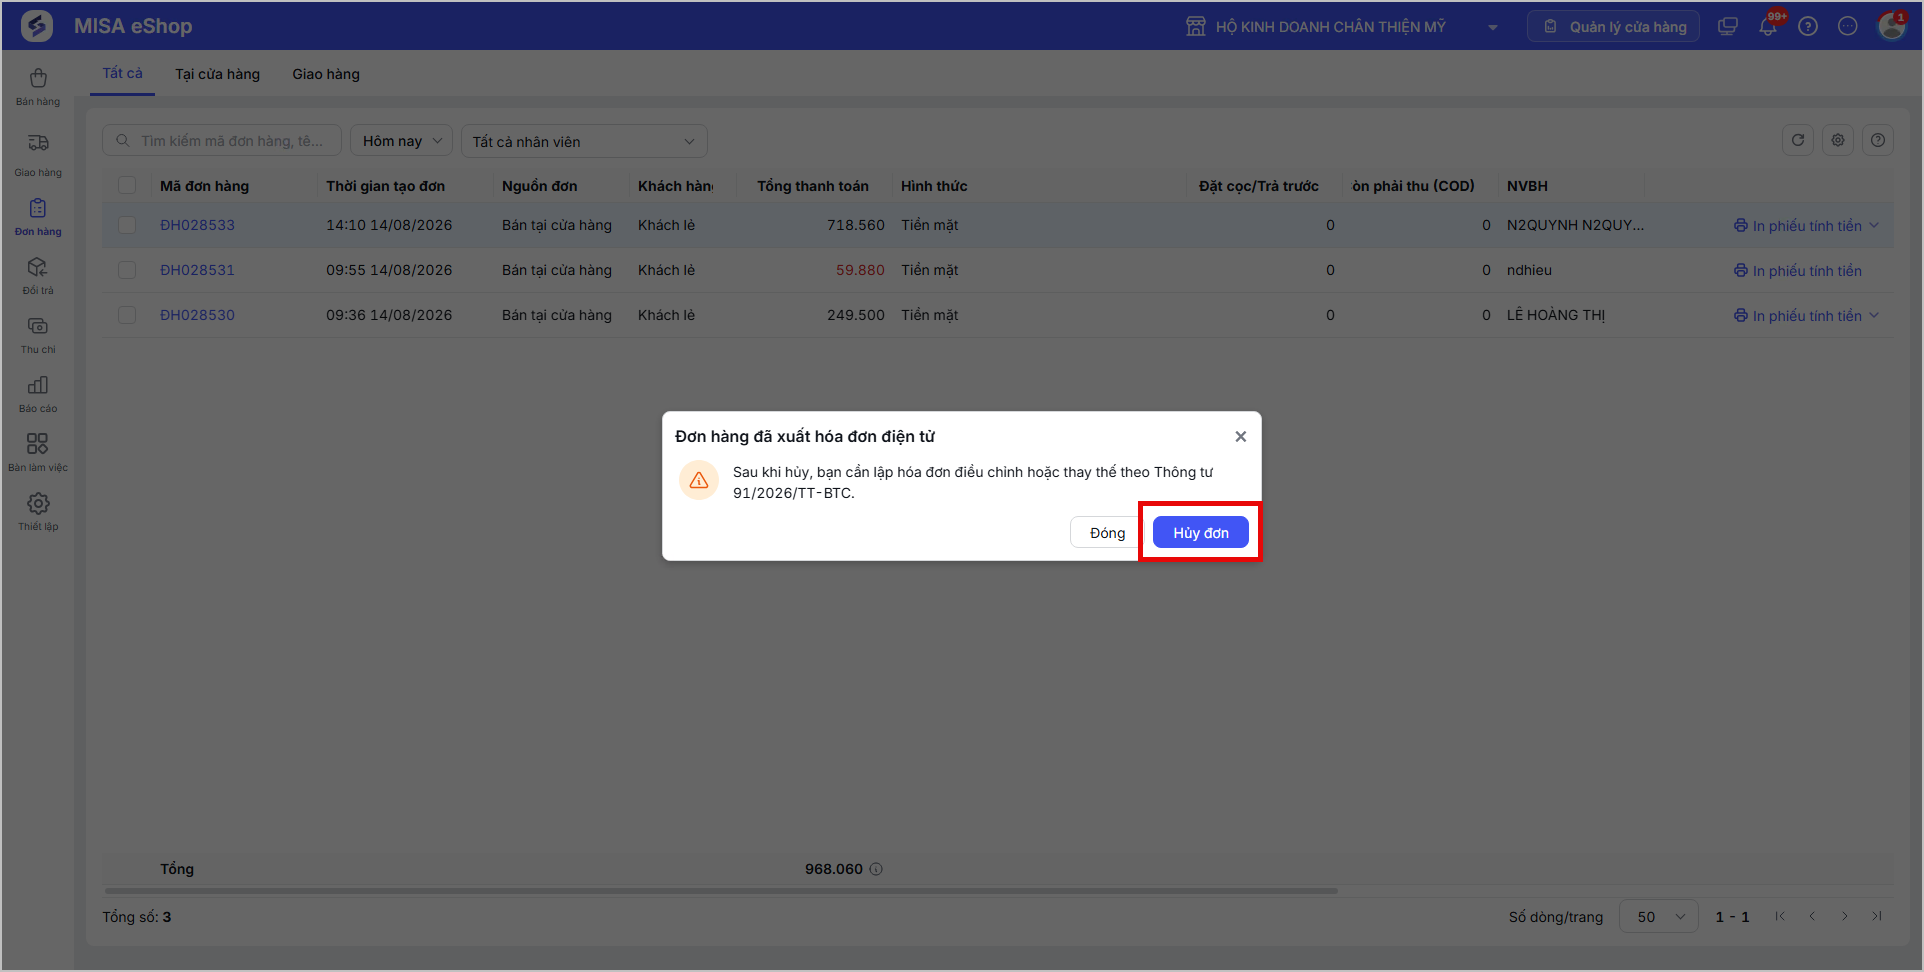Screen dimensions: 1924x972
Task: Open Bán hàng in the sidebar
Action: (x=38, y=87)
